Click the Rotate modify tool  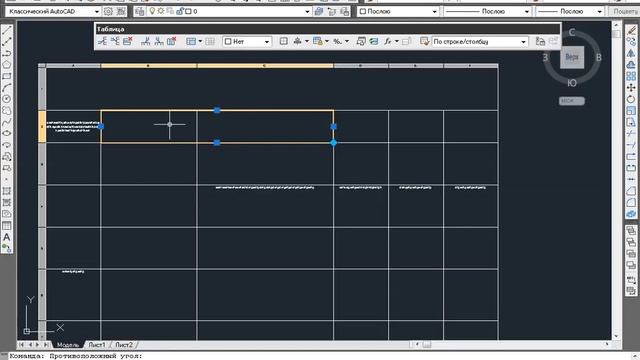tap(631, 99)
